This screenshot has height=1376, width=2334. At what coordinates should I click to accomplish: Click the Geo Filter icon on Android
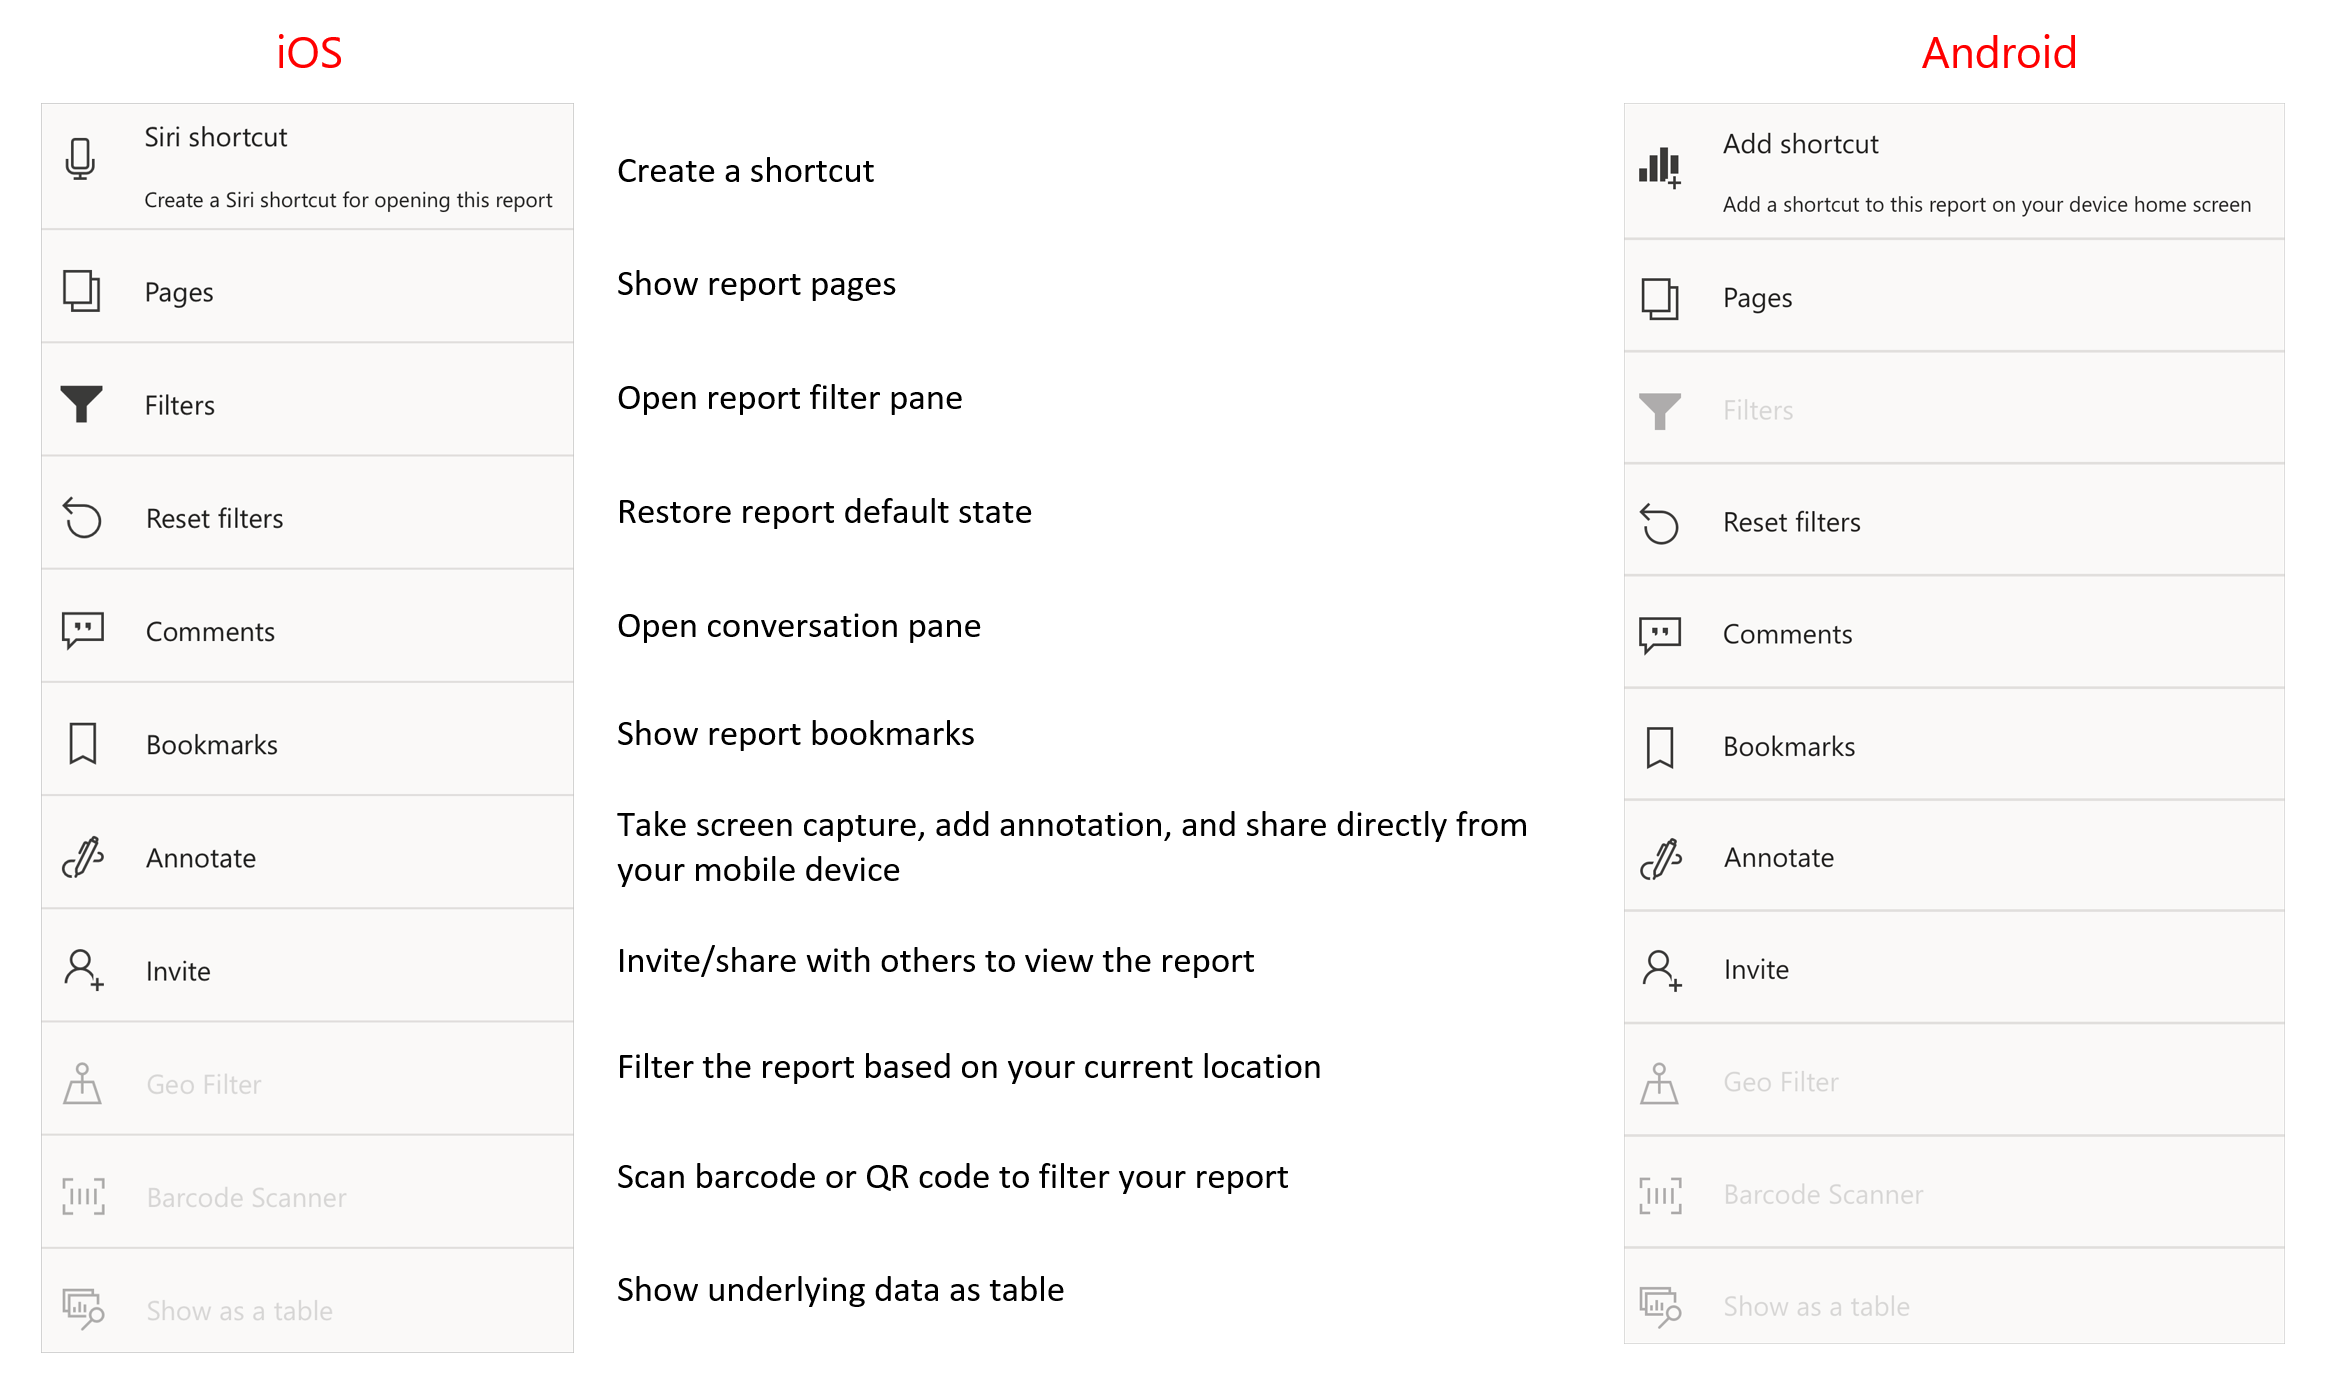1667,1081
